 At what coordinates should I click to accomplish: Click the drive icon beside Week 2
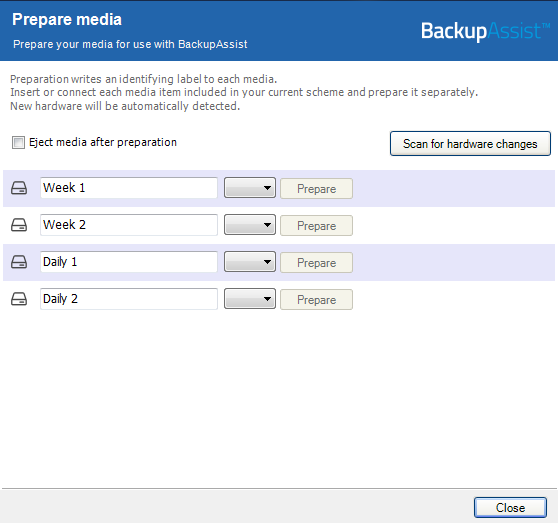pos(19,225)
